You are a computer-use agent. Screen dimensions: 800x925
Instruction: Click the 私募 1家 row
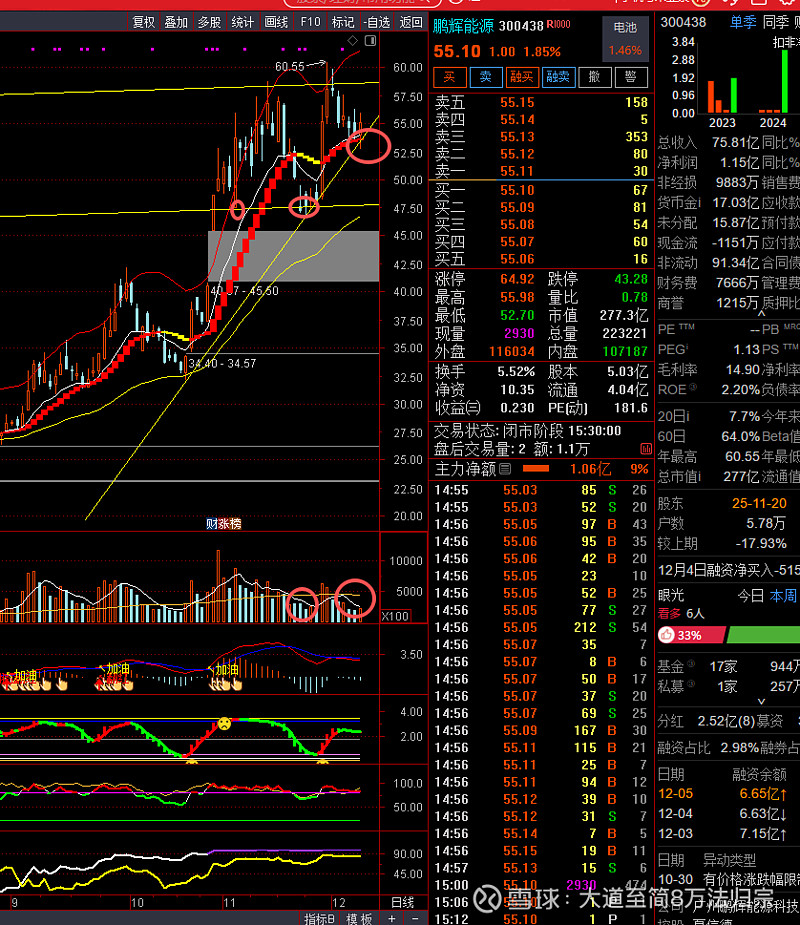[729, 686]
